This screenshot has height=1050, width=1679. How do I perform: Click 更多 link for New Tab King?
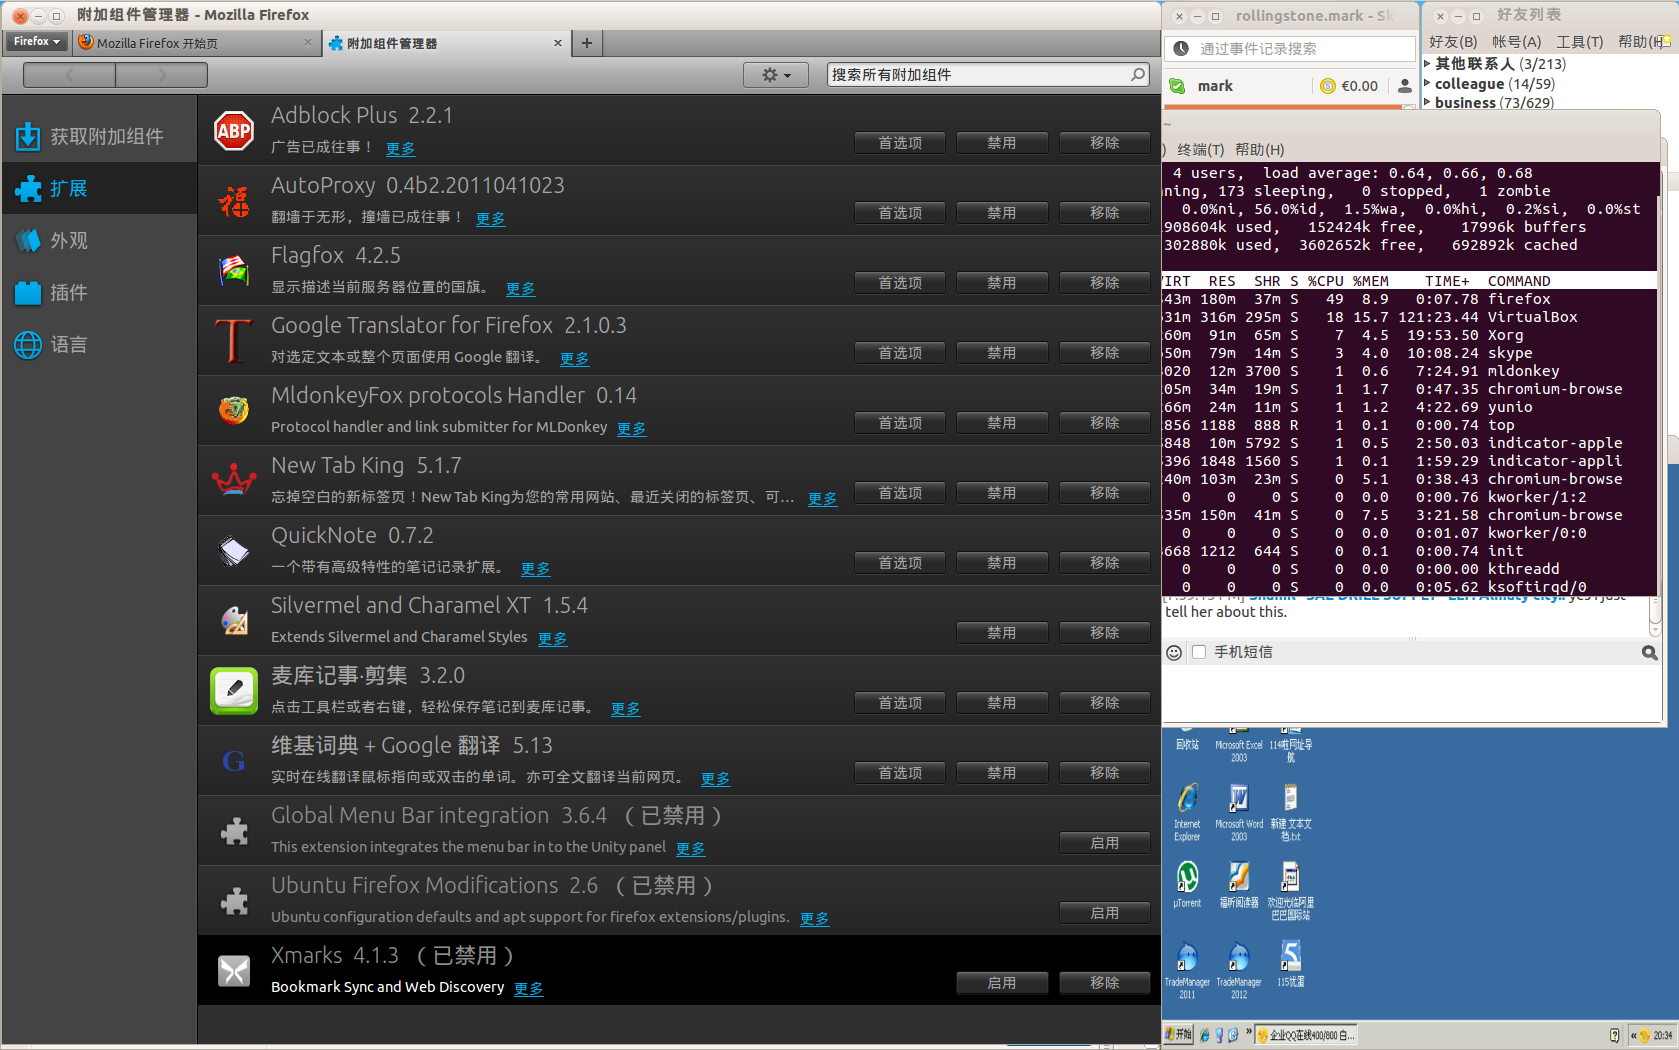click(822, 499)
